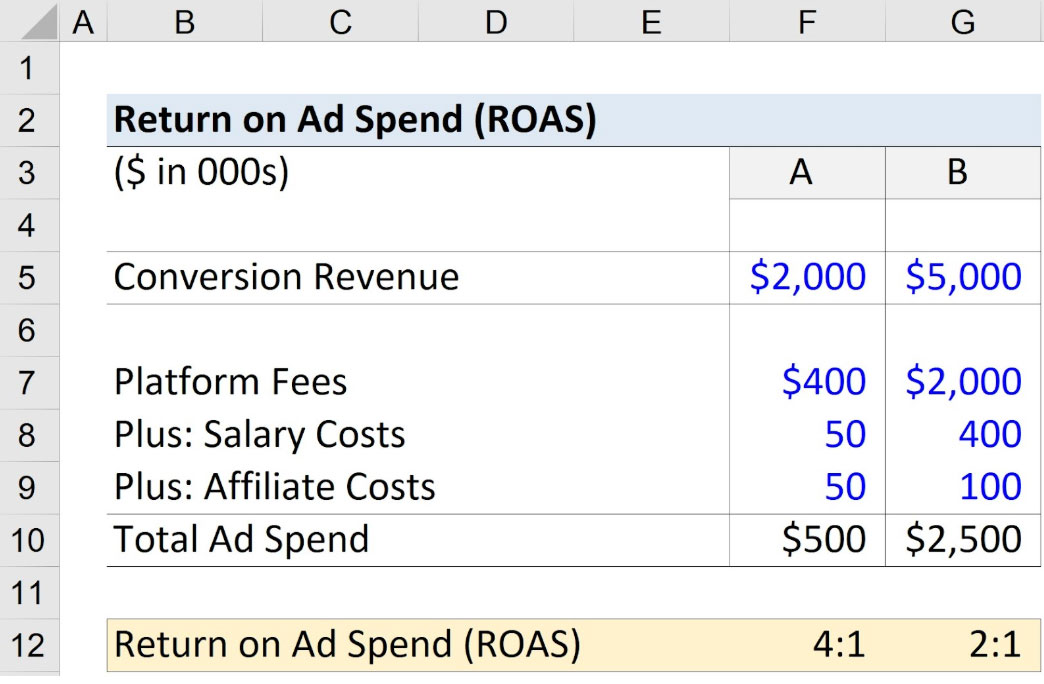The image size is (1044, 684).
Task: Select row 11 header
Action: 29,593
